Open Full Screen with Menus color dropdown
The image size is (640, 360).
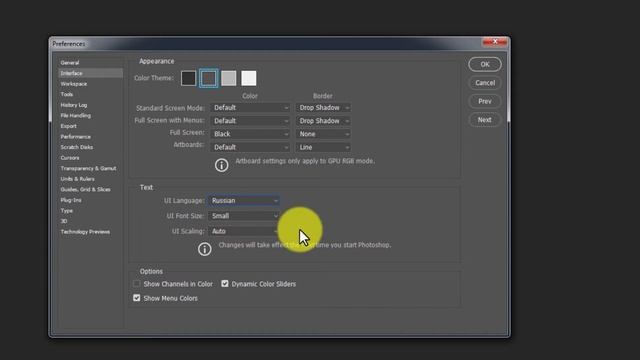[x=250, y=121]
